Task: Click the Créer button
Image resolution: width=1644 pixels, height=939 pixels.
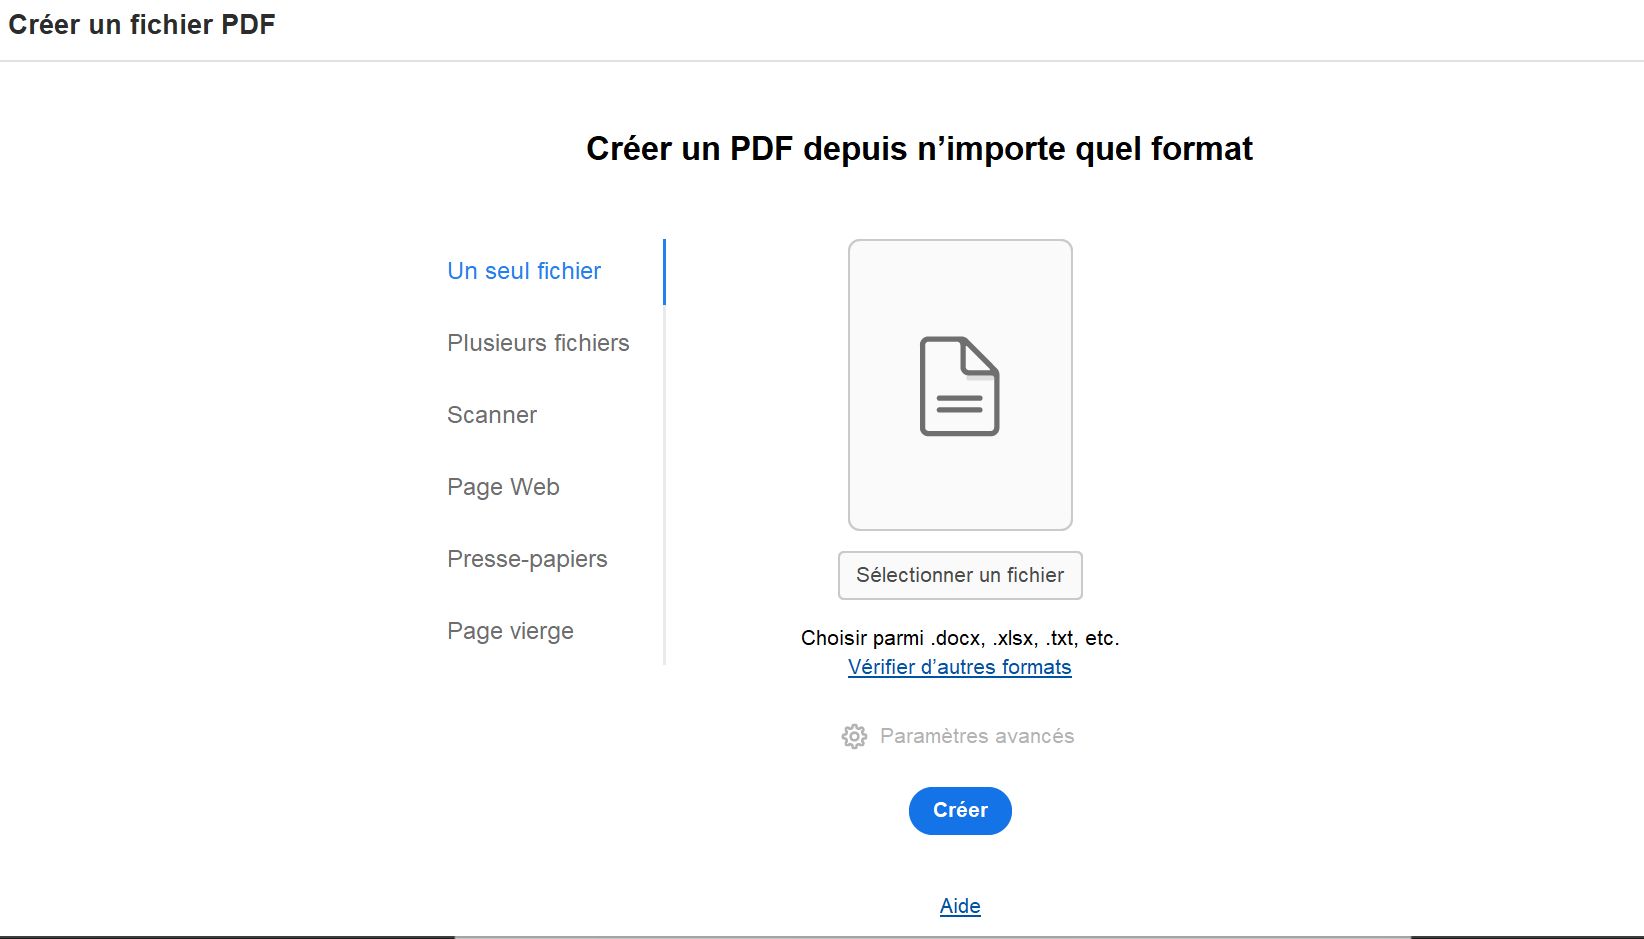Action: tap(959, 810)
